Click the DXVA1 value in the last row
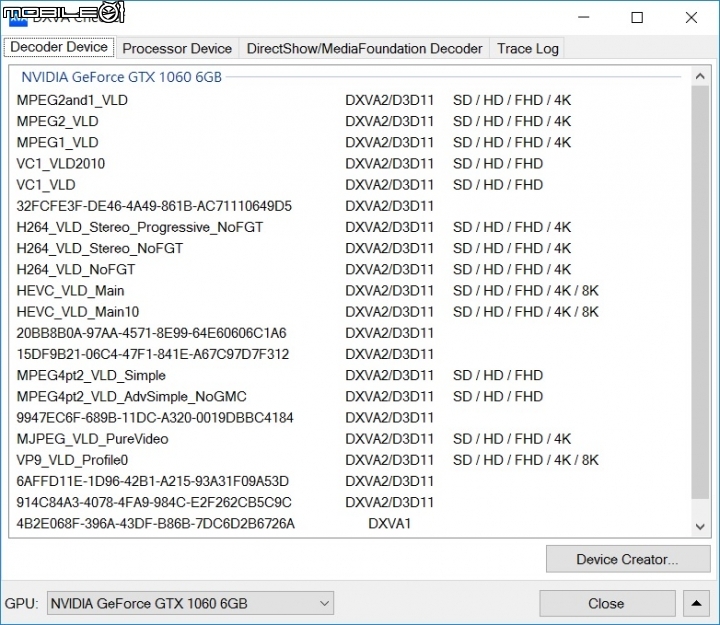 (x=389, y=524)
